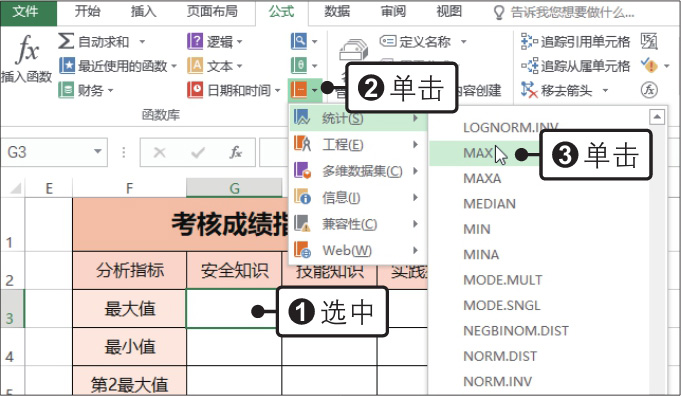Click the Text functions icon
Screen dimensions: 681x396
coord(195,66)
